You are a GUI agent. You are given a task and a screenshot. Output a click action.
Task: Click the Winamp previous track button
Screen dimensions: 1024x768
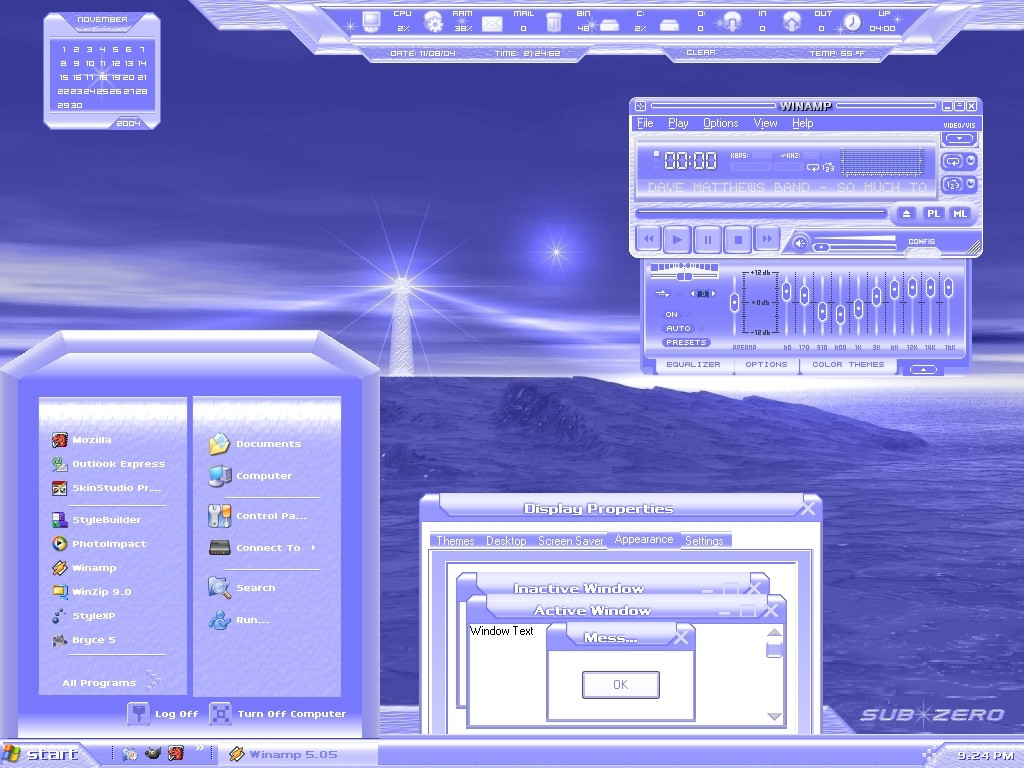point(648,239)
